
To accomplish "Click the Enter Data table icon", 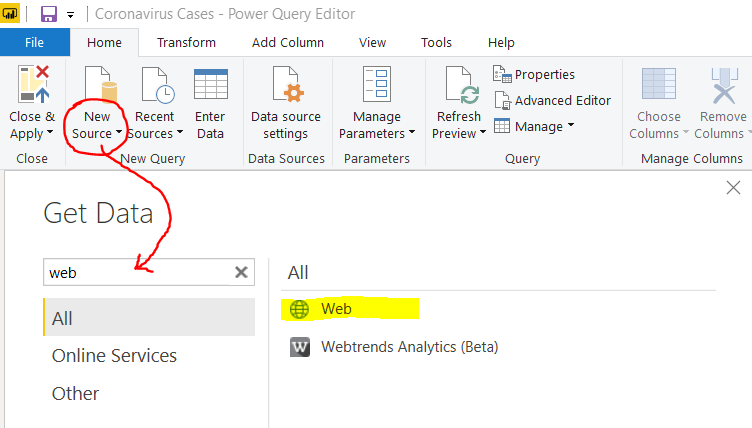I will [x=211, y=84].
